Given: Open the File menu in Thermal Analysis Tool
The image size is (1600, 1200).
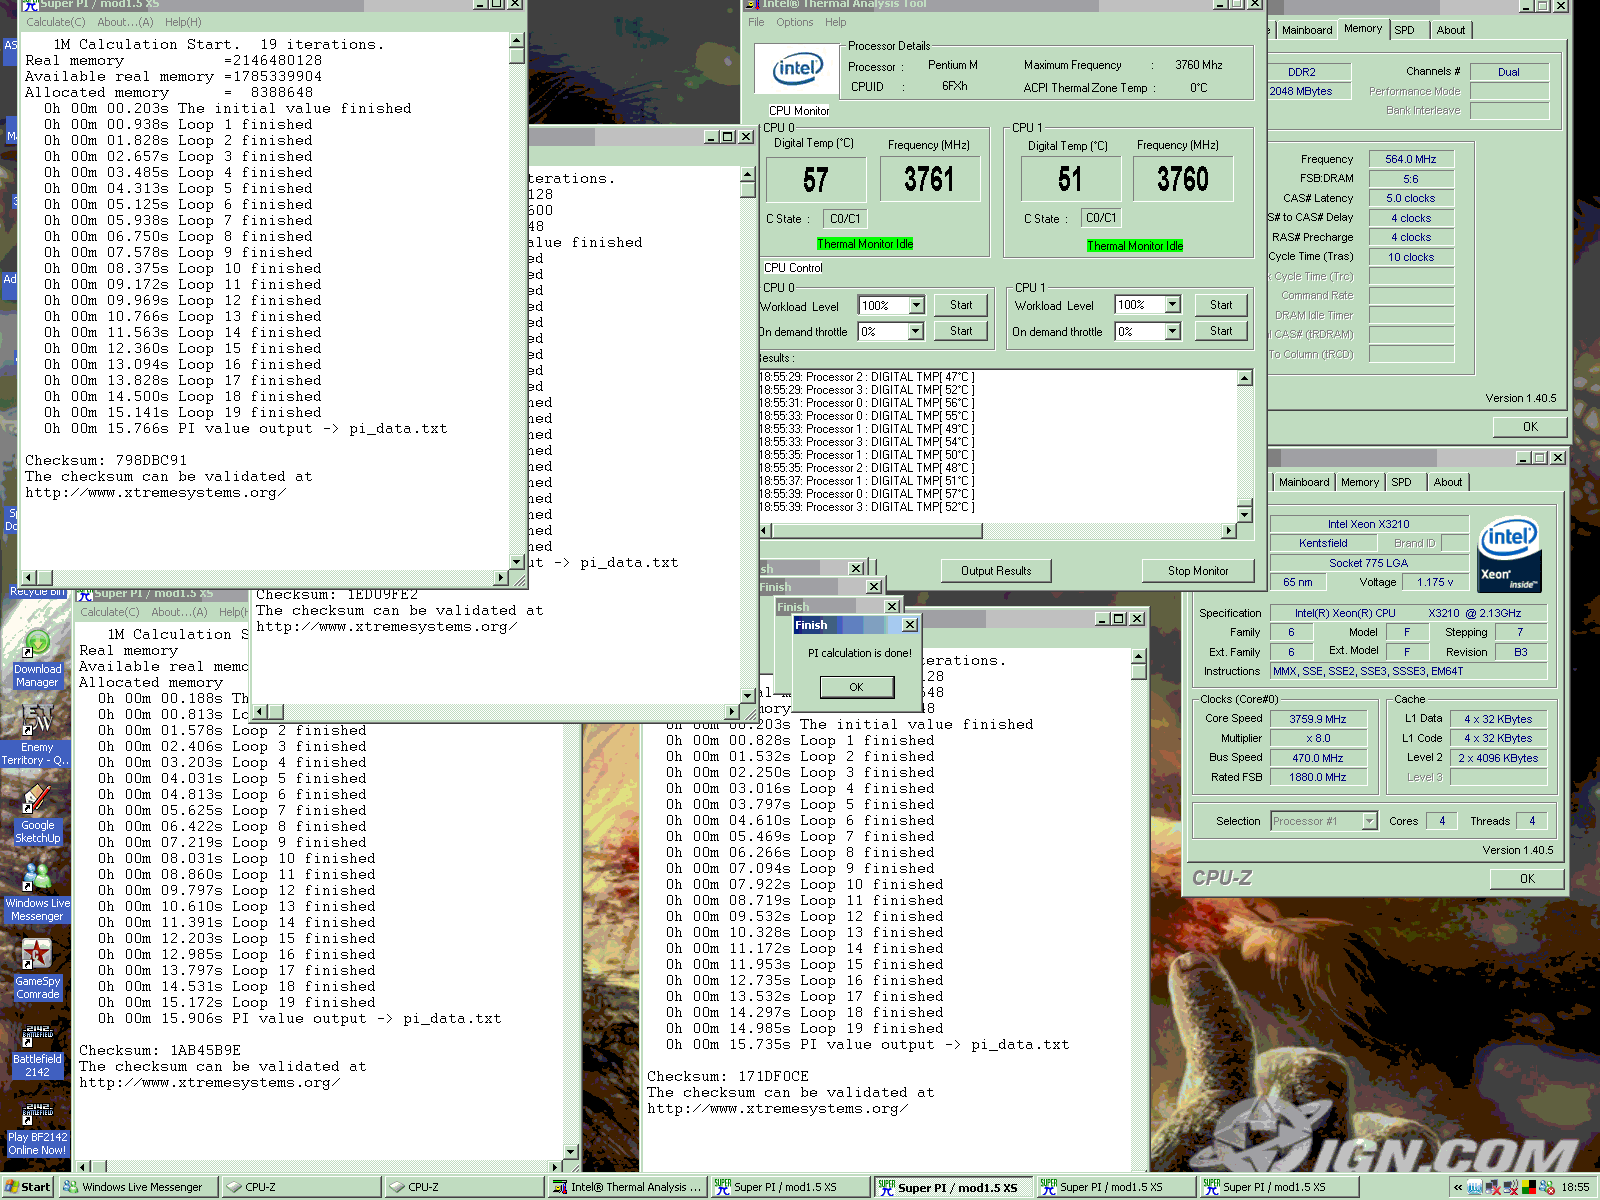Looking at the screenshot, I should click(756, 22).
